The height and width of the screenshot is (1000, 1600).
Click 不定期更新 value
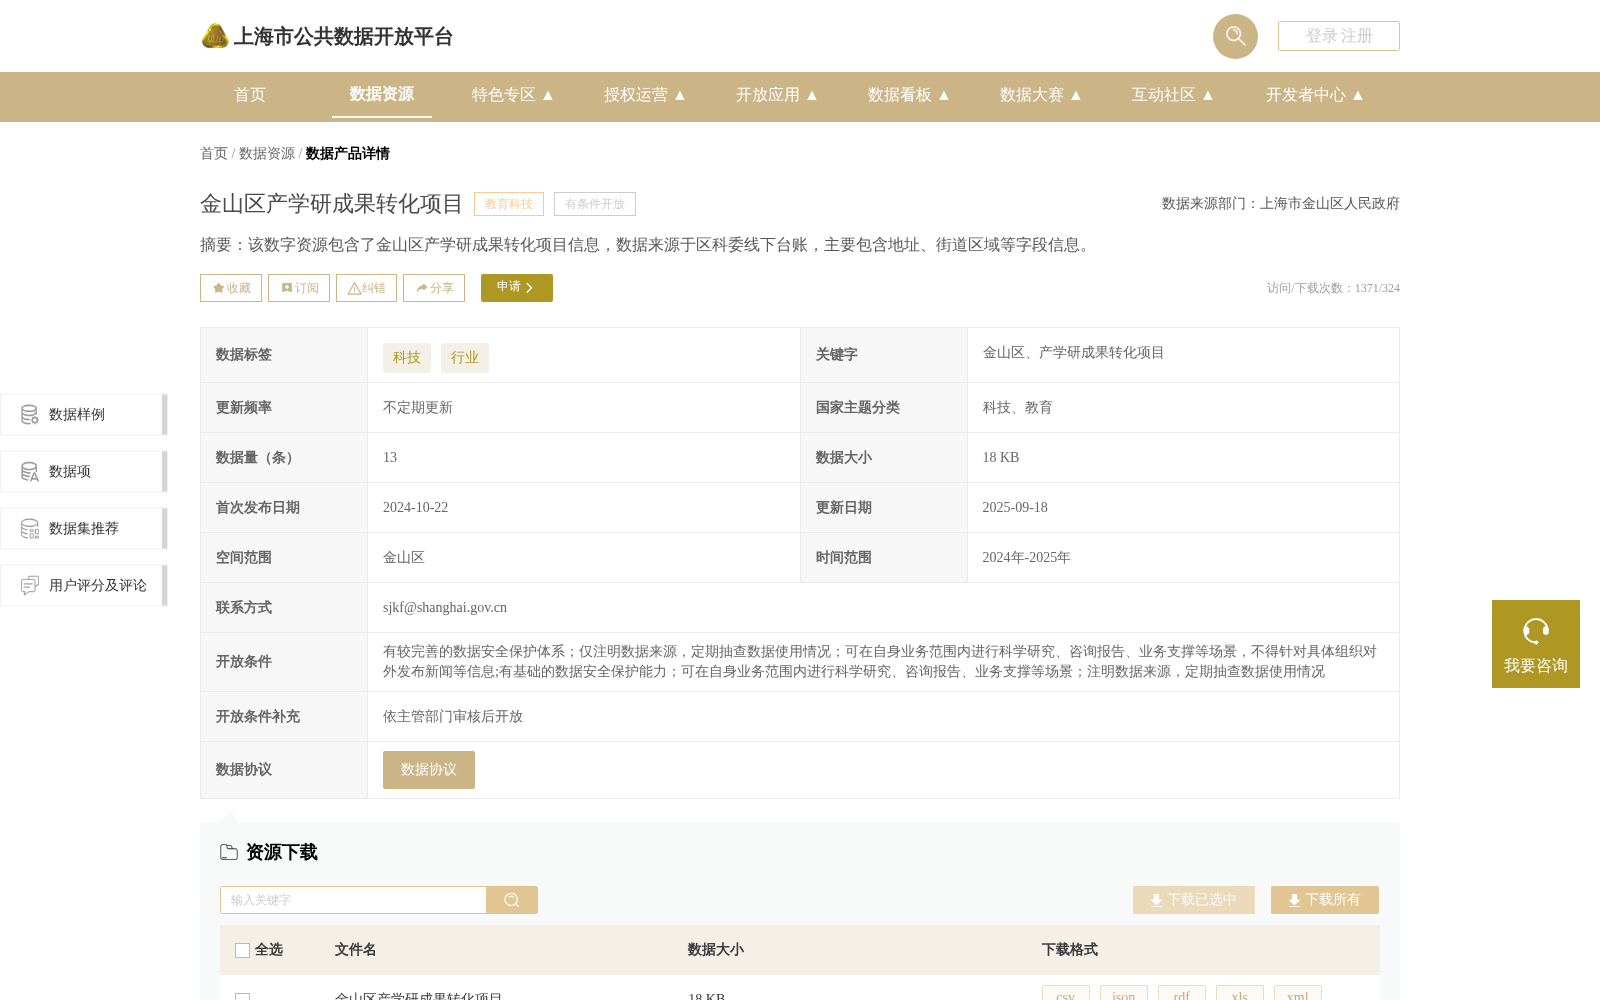(418, 408)
